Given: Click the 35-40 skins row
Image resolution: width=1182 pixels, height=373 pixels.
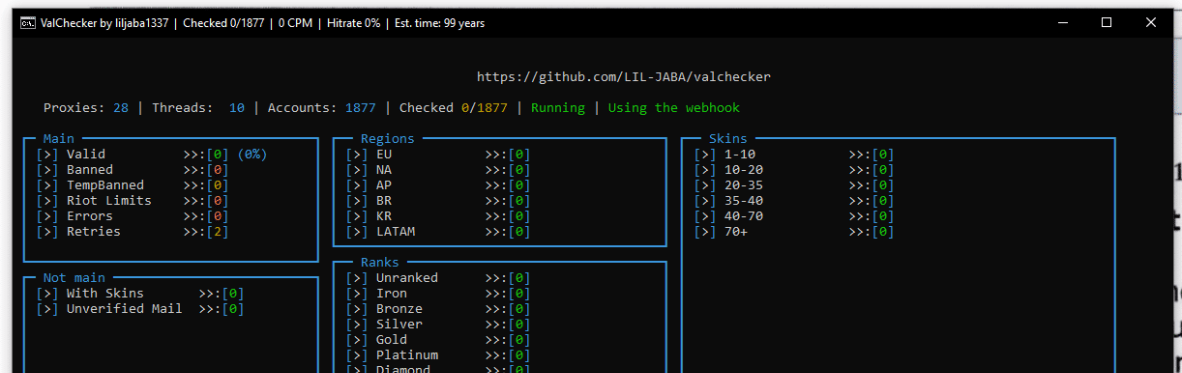Looking at the screenshot, I should tap(794, 200).
